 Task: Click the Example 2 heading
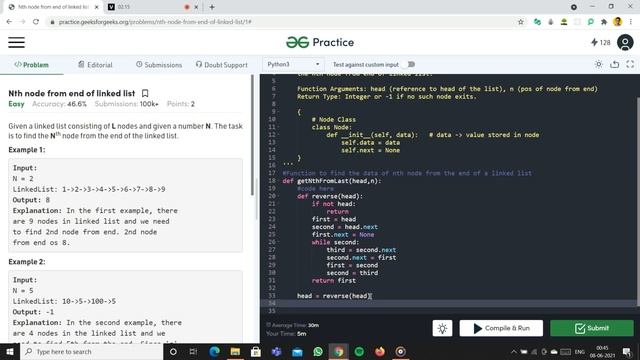point(27,262)
